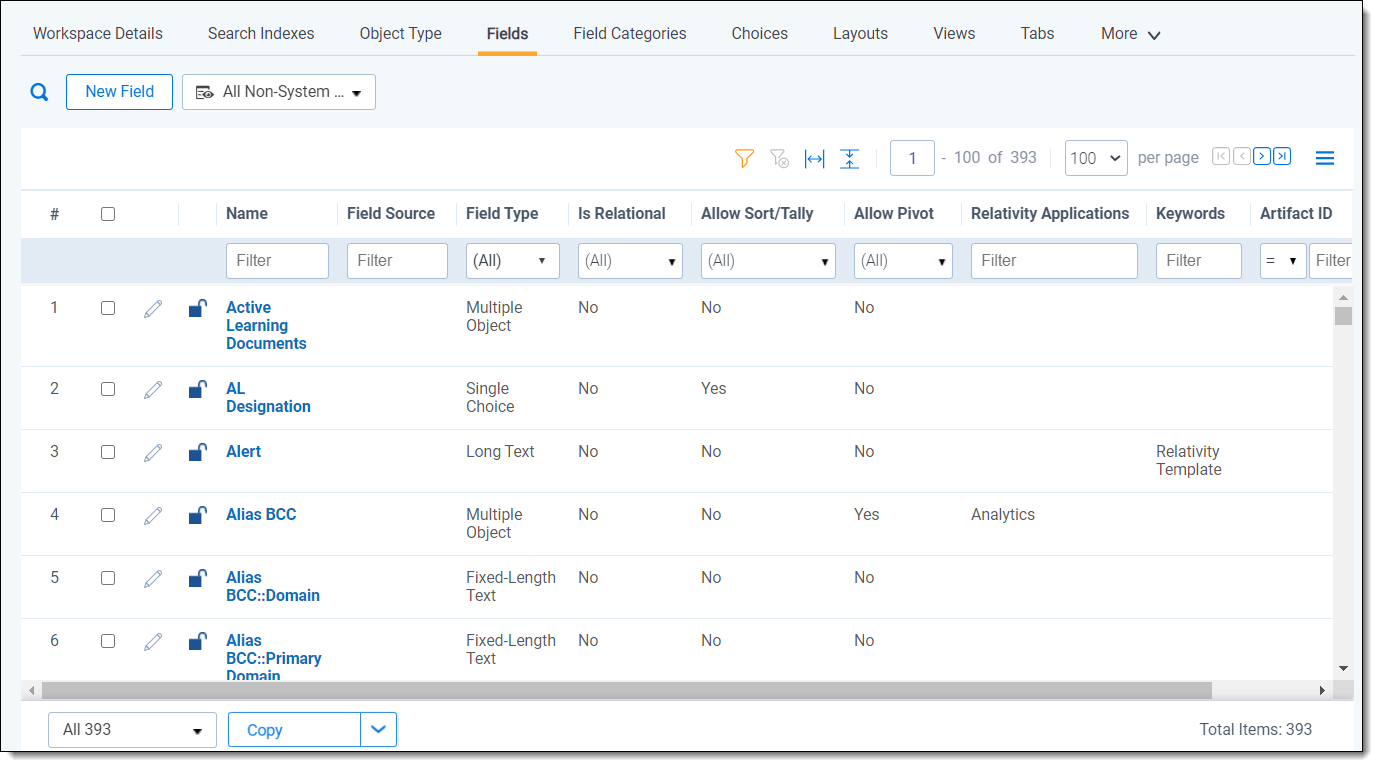Select the checkbox for row 5
Image resolution: width=1378 pixels, height=767 pixels.
point(108,578)
